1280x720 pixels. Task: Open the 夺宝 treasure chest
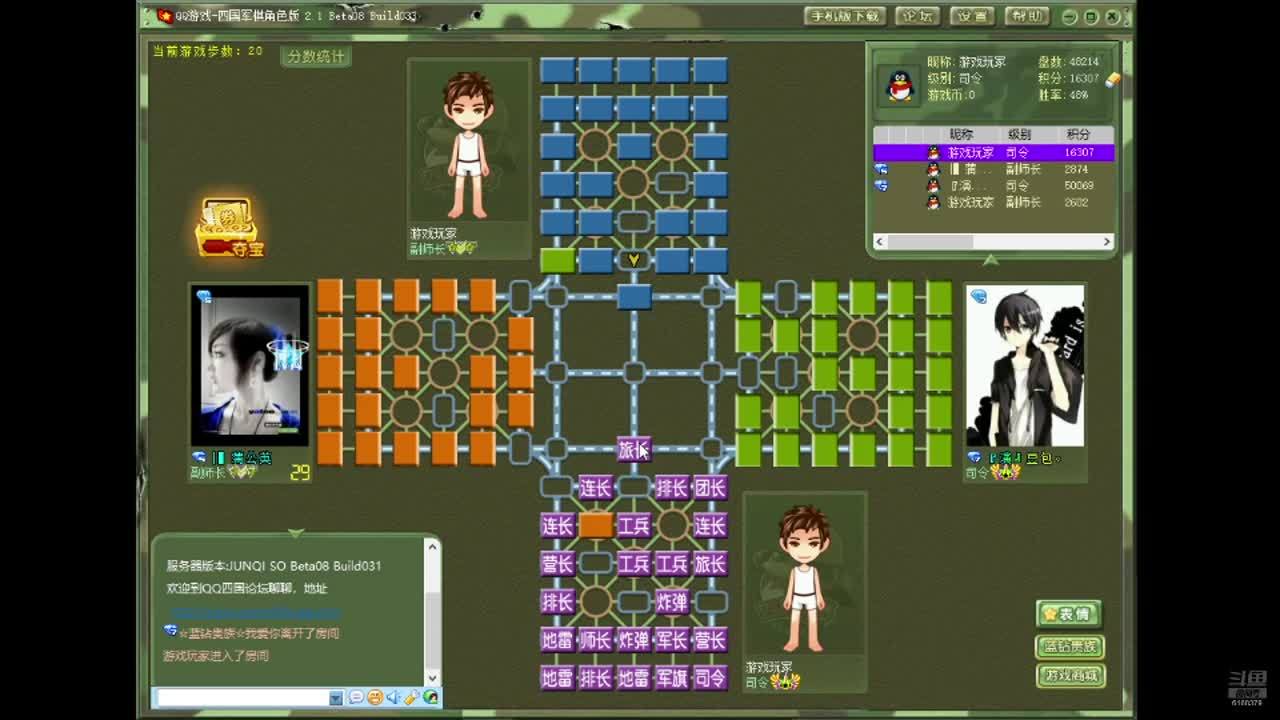click(230, 227)
